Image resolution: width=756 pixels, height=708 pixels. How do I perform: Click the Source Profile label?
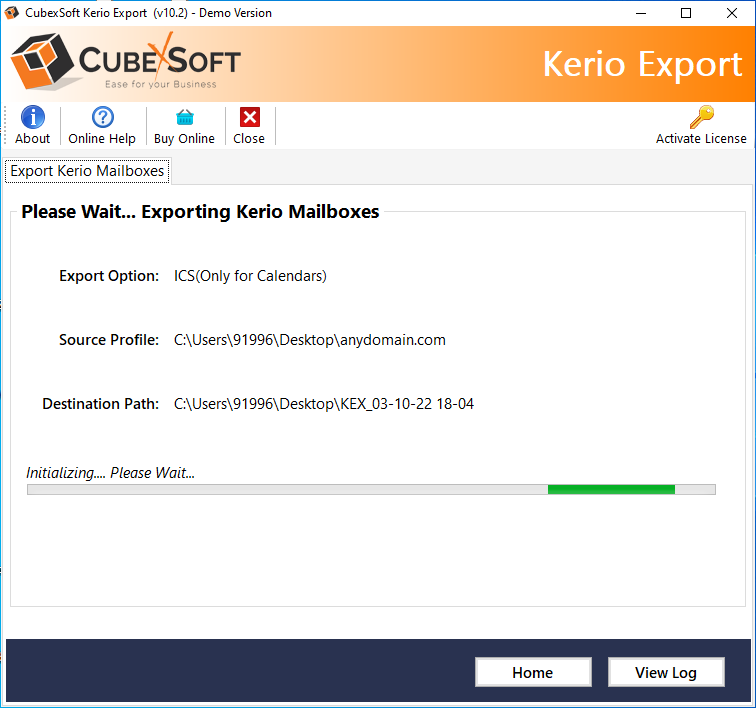pyautogui.click(x=109, y=340)
